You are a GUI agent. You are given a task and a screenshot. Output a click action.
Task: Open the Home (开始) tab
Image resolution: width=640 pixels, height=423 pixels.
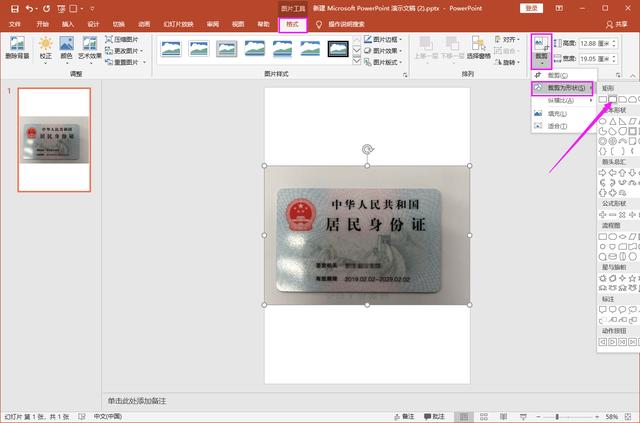tap(42, 24)
